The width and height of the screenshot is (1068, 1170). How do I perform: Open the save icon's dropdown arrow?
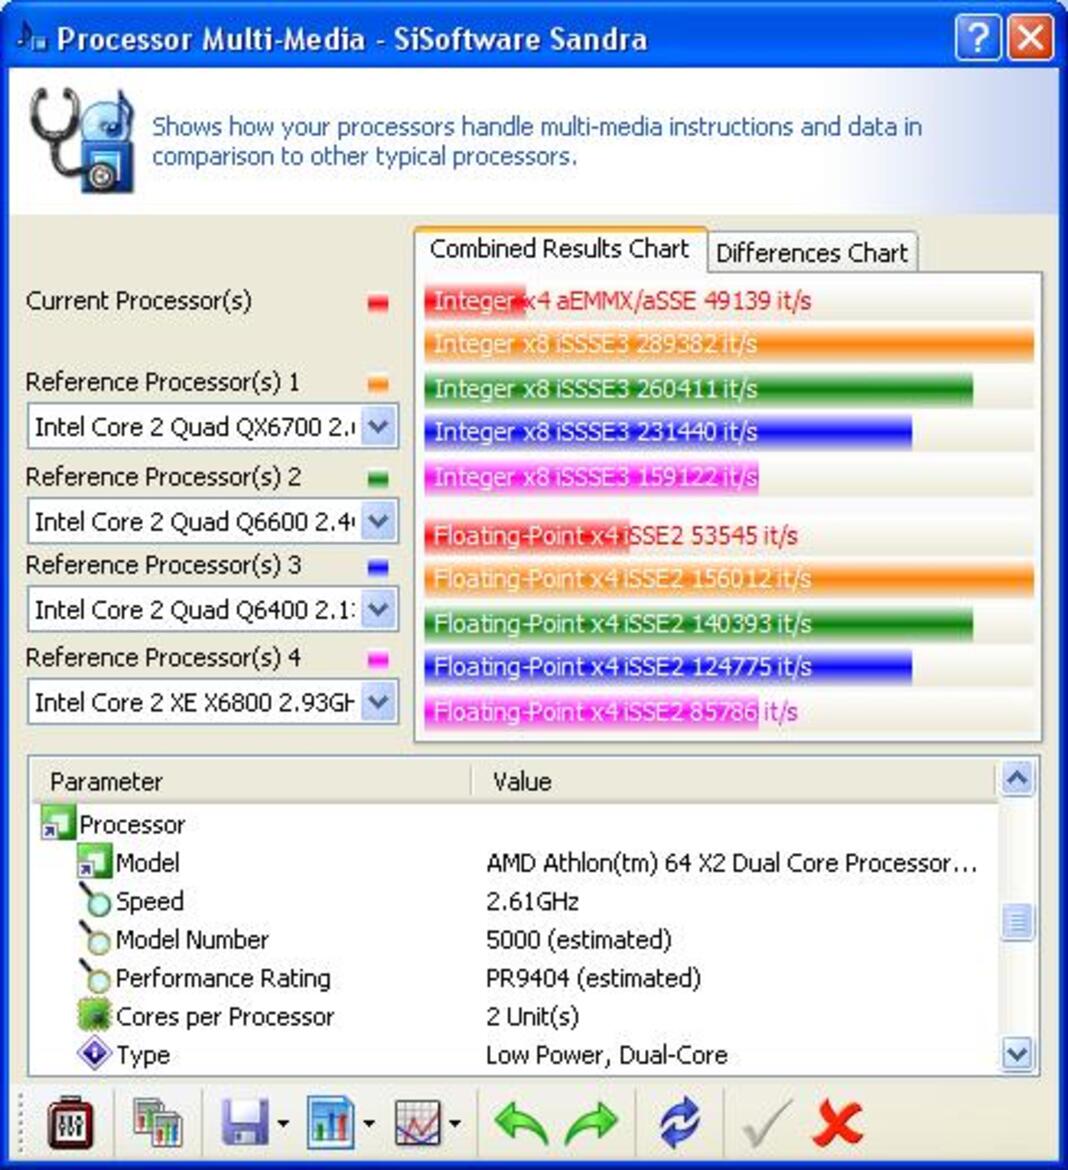283,1123
